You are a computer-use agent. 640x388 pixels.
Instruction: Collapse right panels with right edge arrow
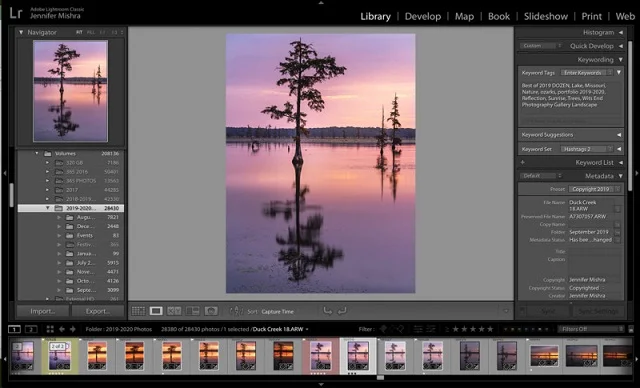pos(636,173)
